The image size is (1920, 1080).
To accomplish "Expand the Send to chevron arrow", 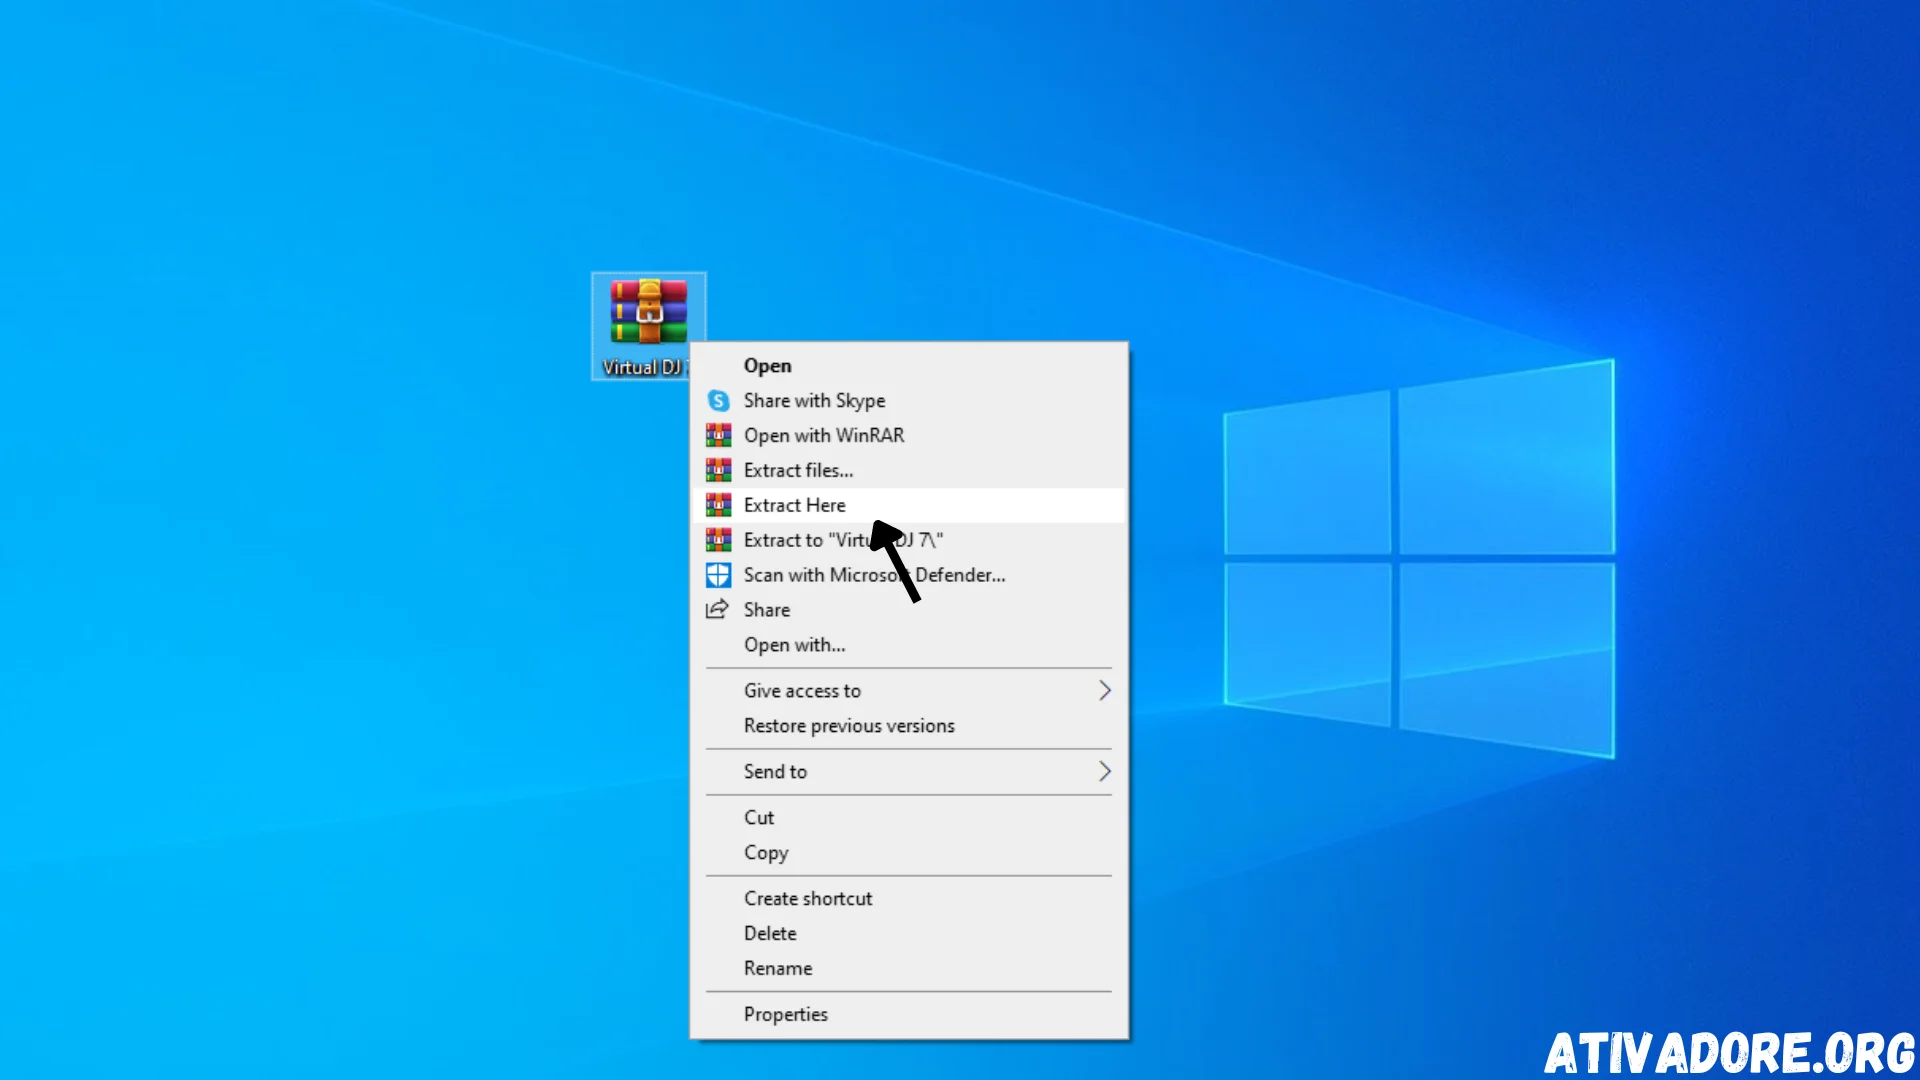I will point(1105,772).
